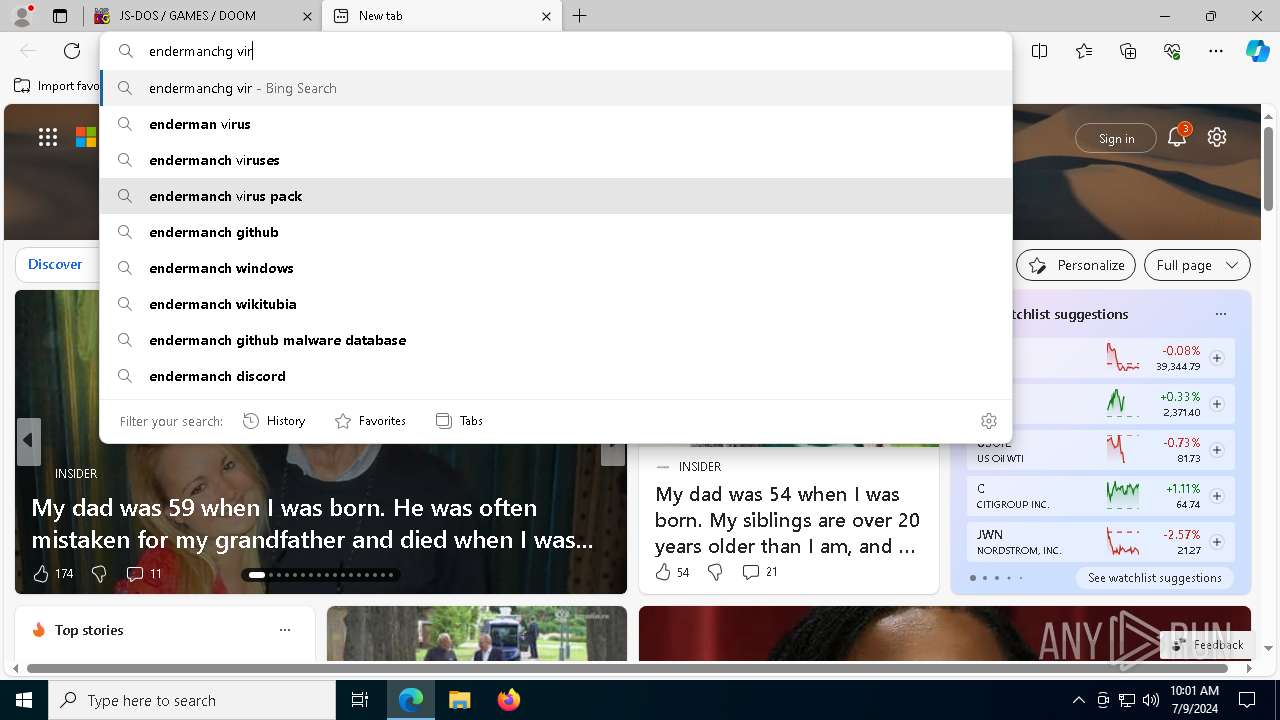Click the browser profile avatar icon

[22, 15]
